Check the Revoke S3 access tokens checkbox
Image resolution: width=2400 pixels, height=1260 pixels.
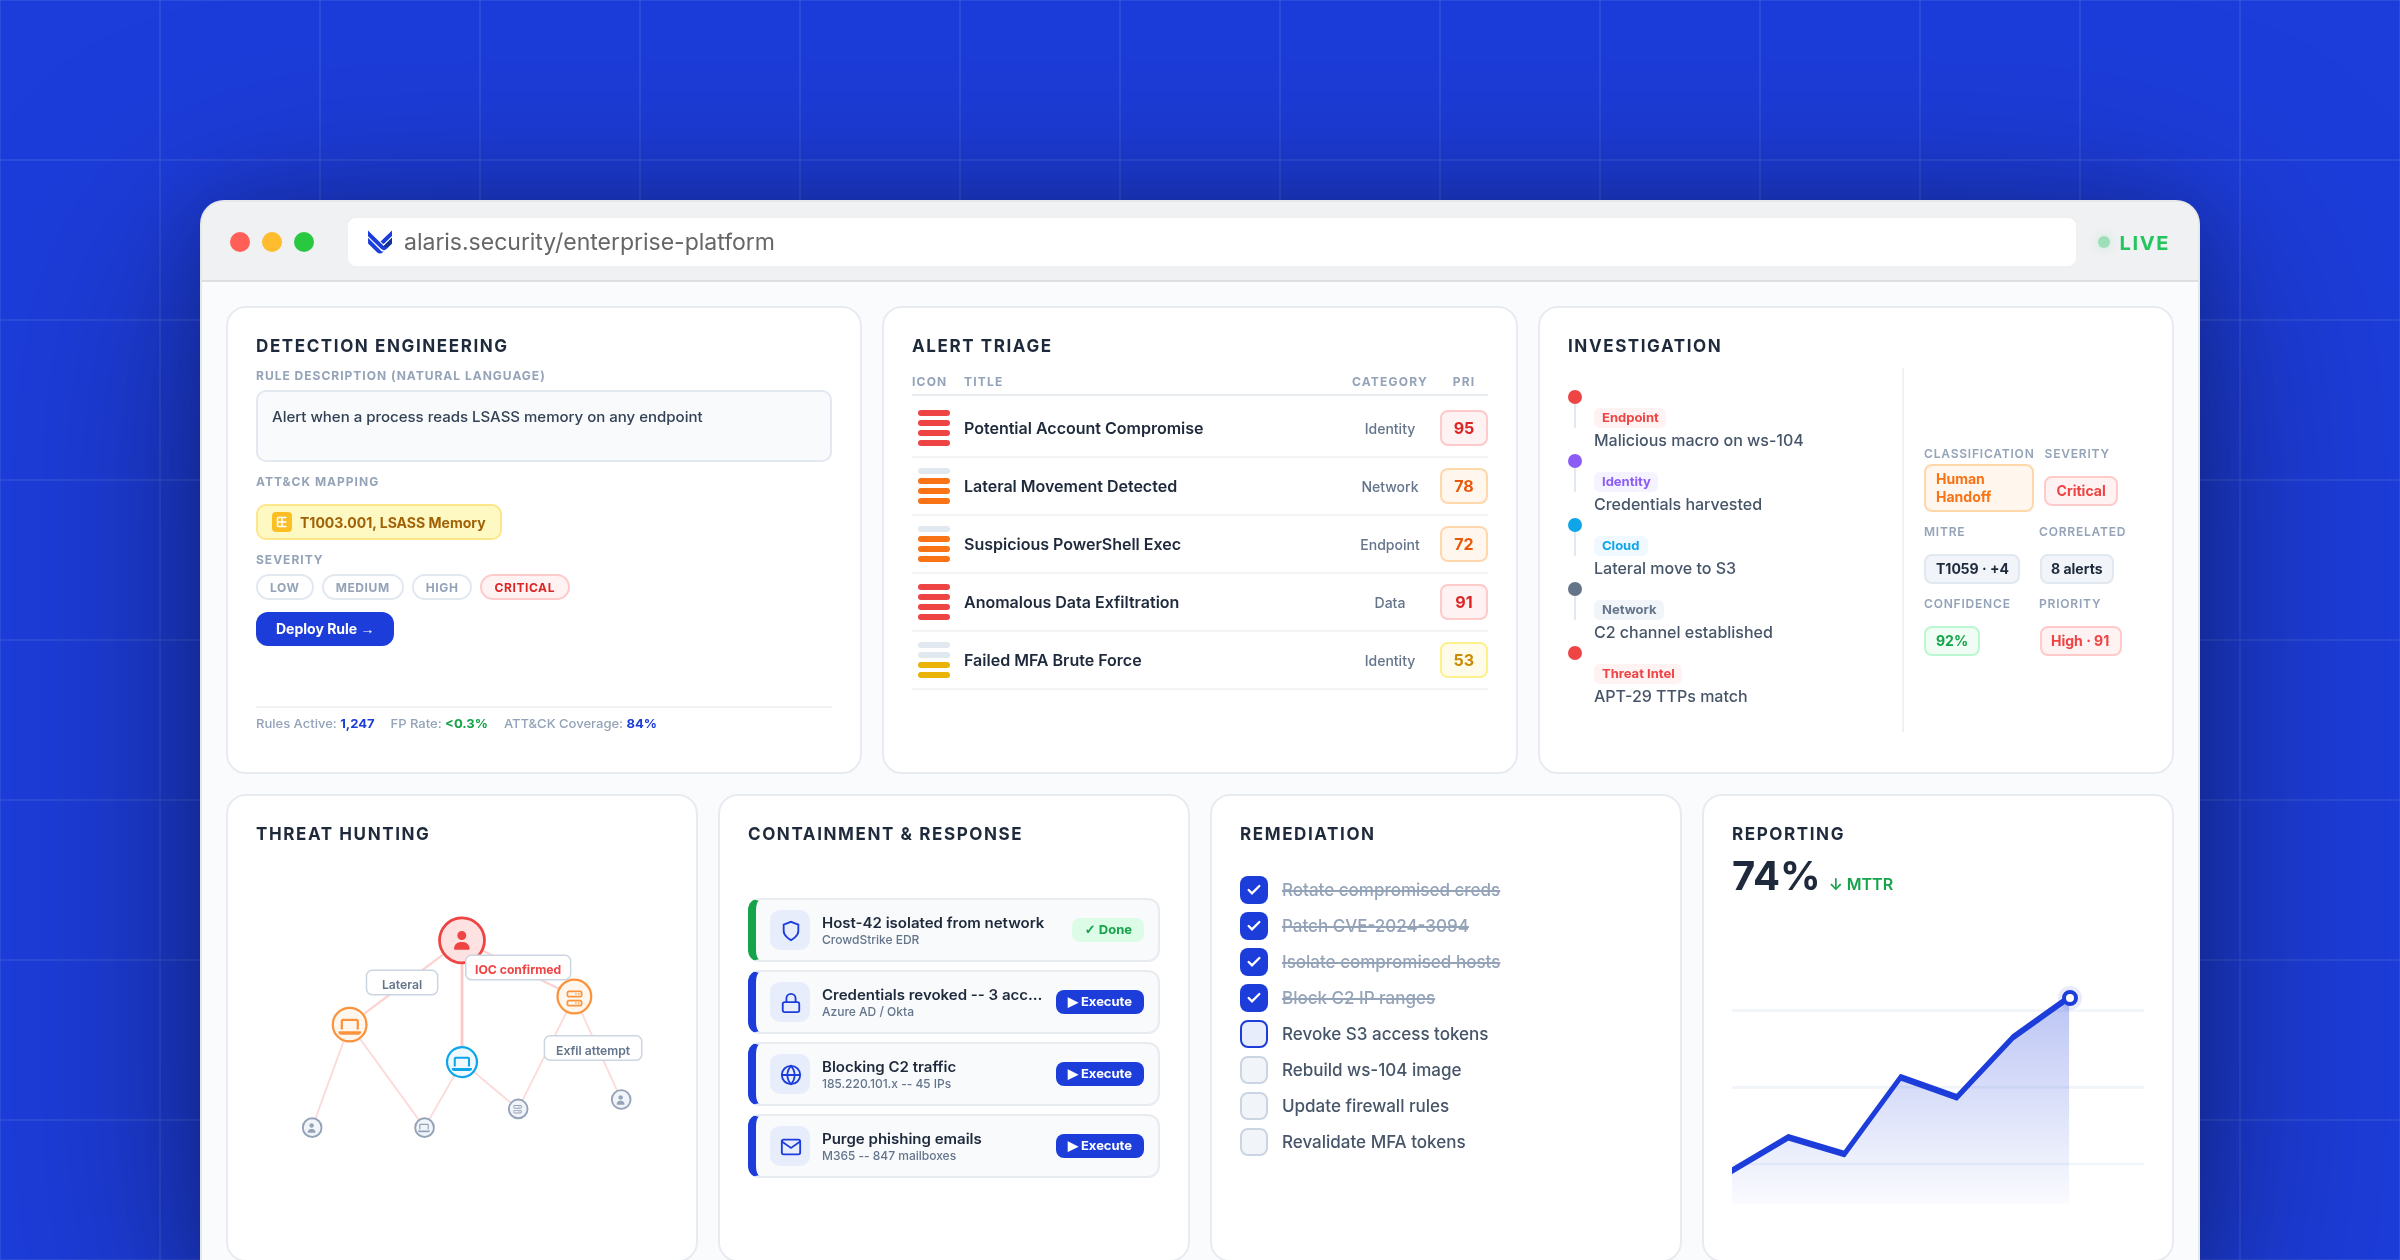point(1254,1033)
